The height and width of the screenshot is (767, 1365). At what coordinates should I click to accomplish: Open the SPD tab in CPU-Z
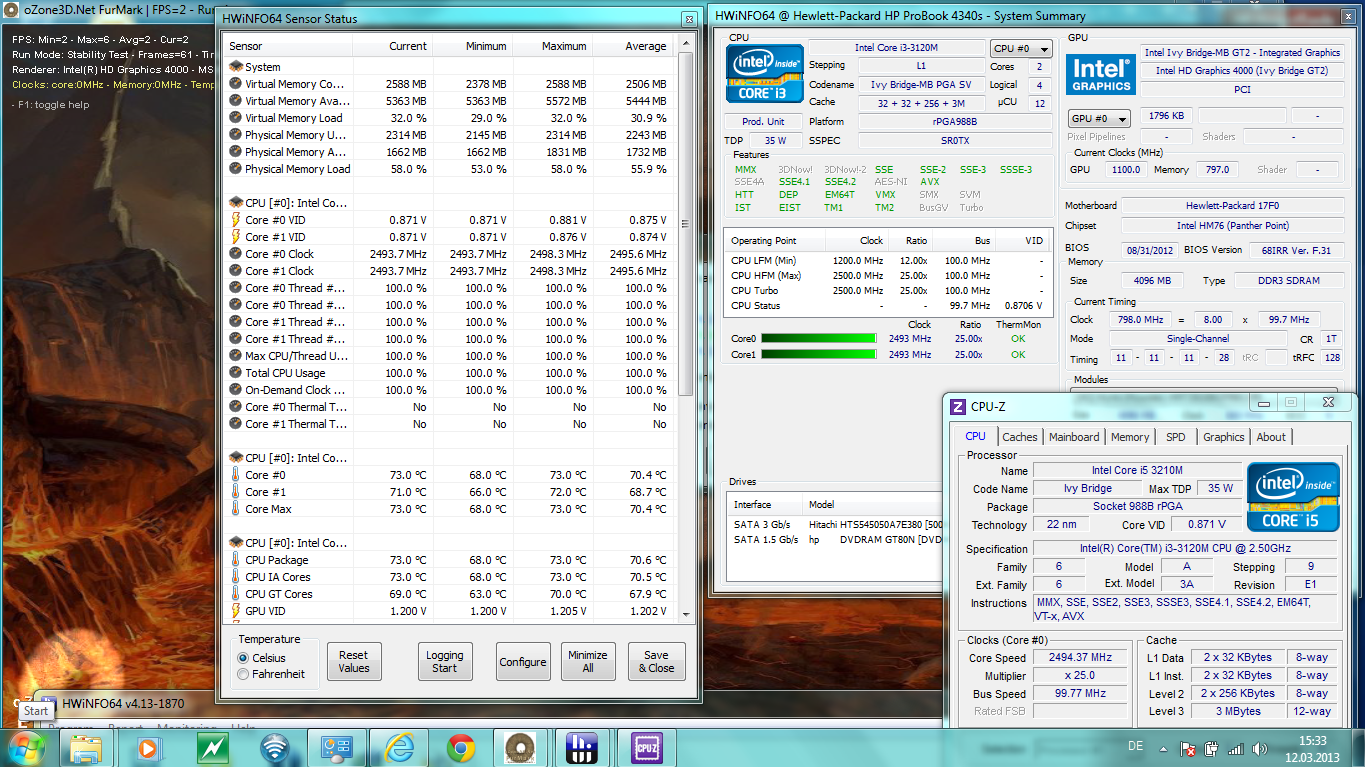(1176, 437)
